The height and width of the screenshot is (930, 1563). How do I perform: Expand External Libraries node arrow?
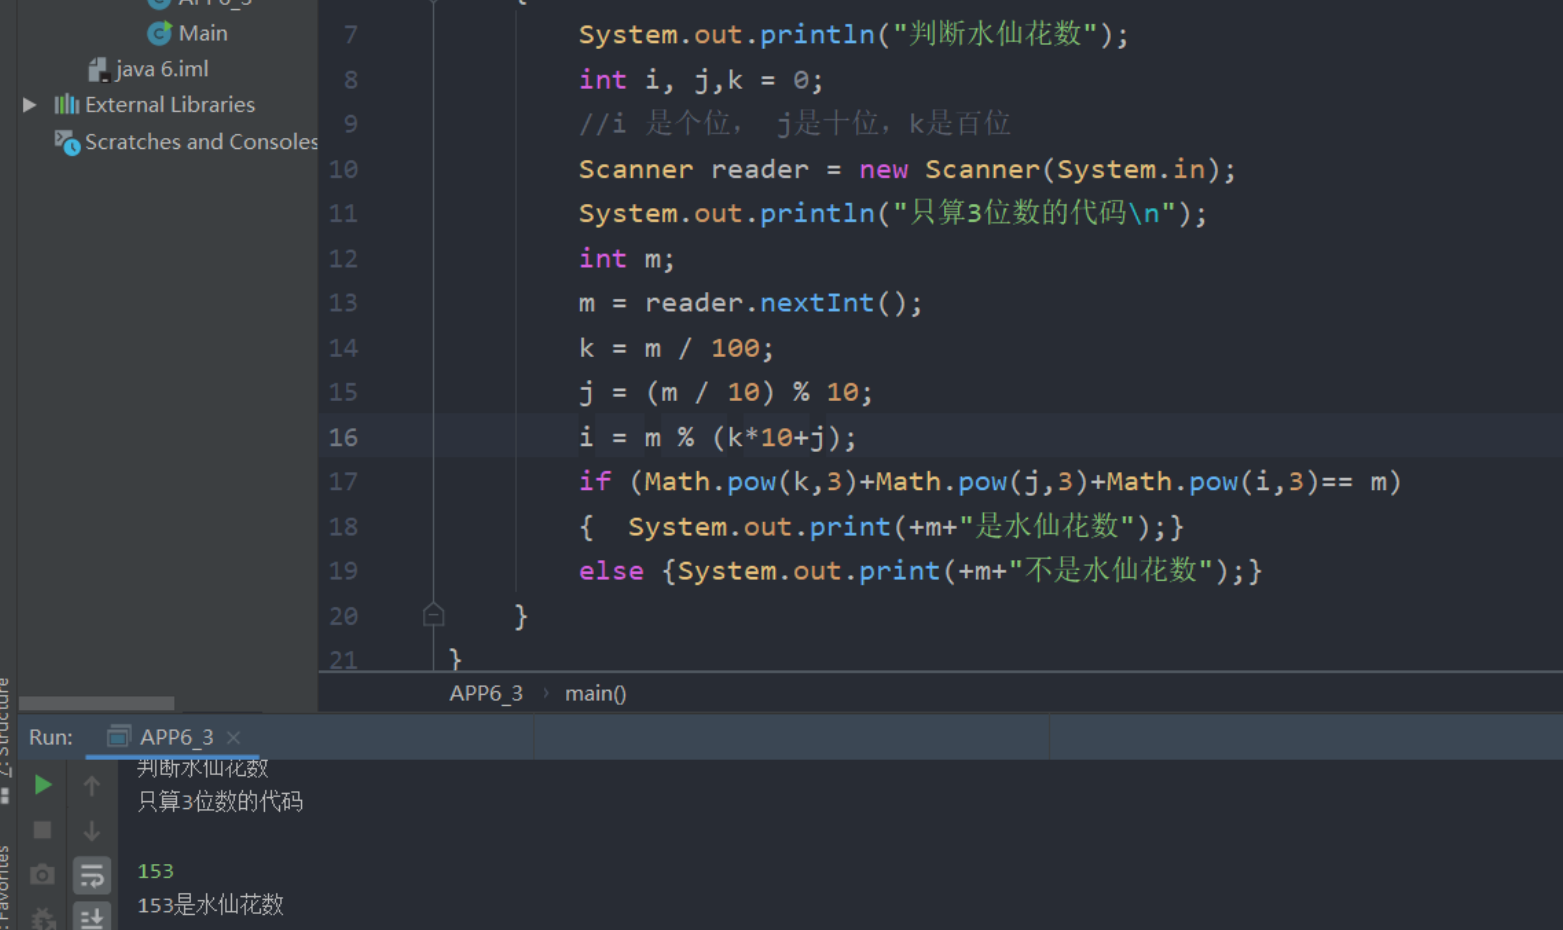pyautogui.click(x=29, y=105)
